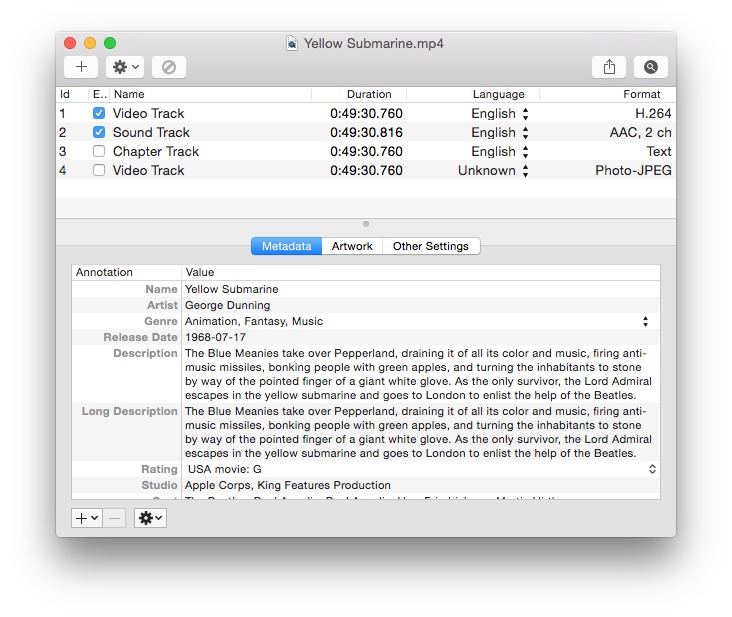Click the H.264 format cell

coord(653,113)
